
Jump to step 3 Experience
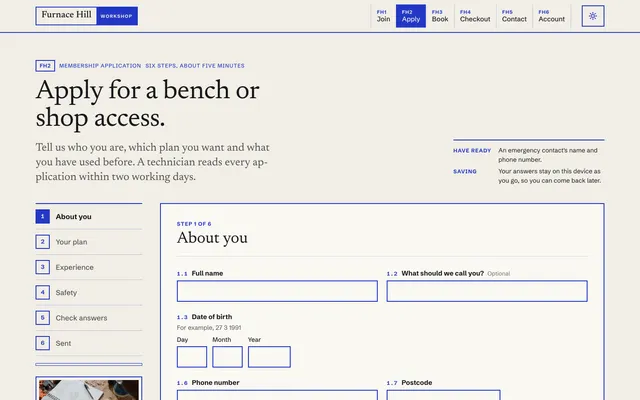[89, 267]
